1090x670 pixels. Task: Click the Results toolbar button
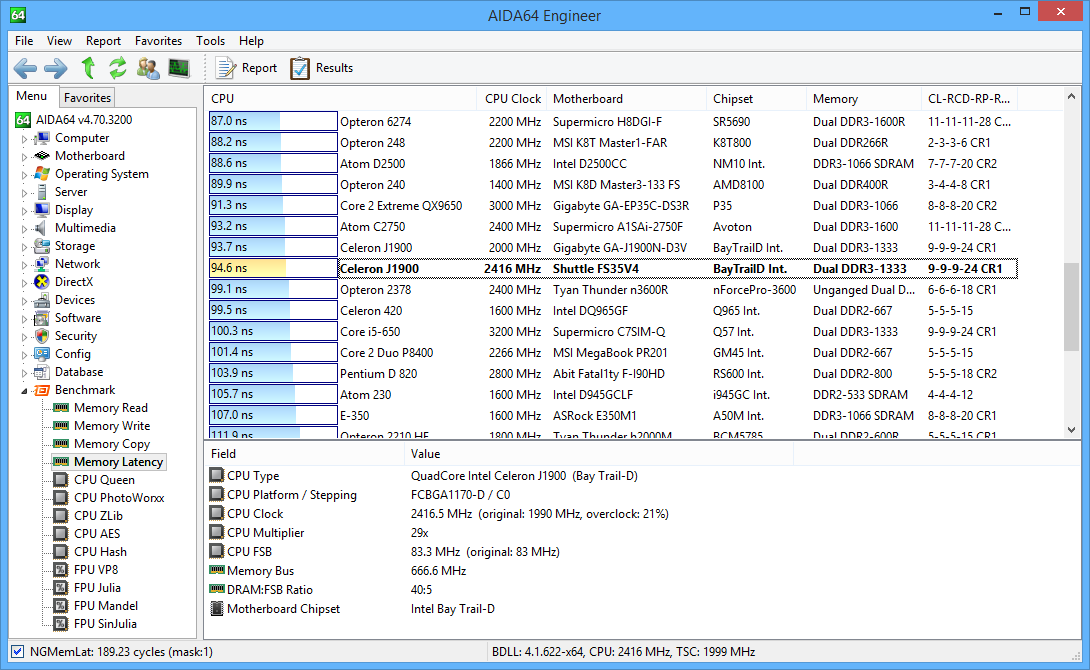(x=321, y=67)
